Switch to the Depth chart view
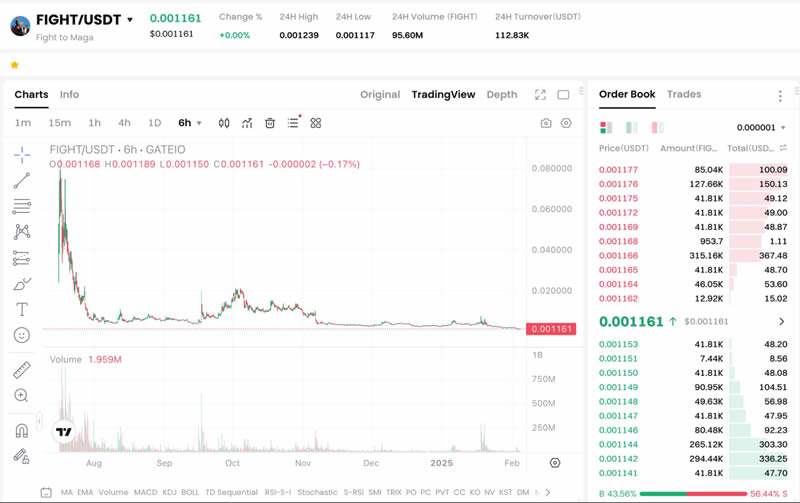This screenshot has height=503, width=800. [502, 95]
